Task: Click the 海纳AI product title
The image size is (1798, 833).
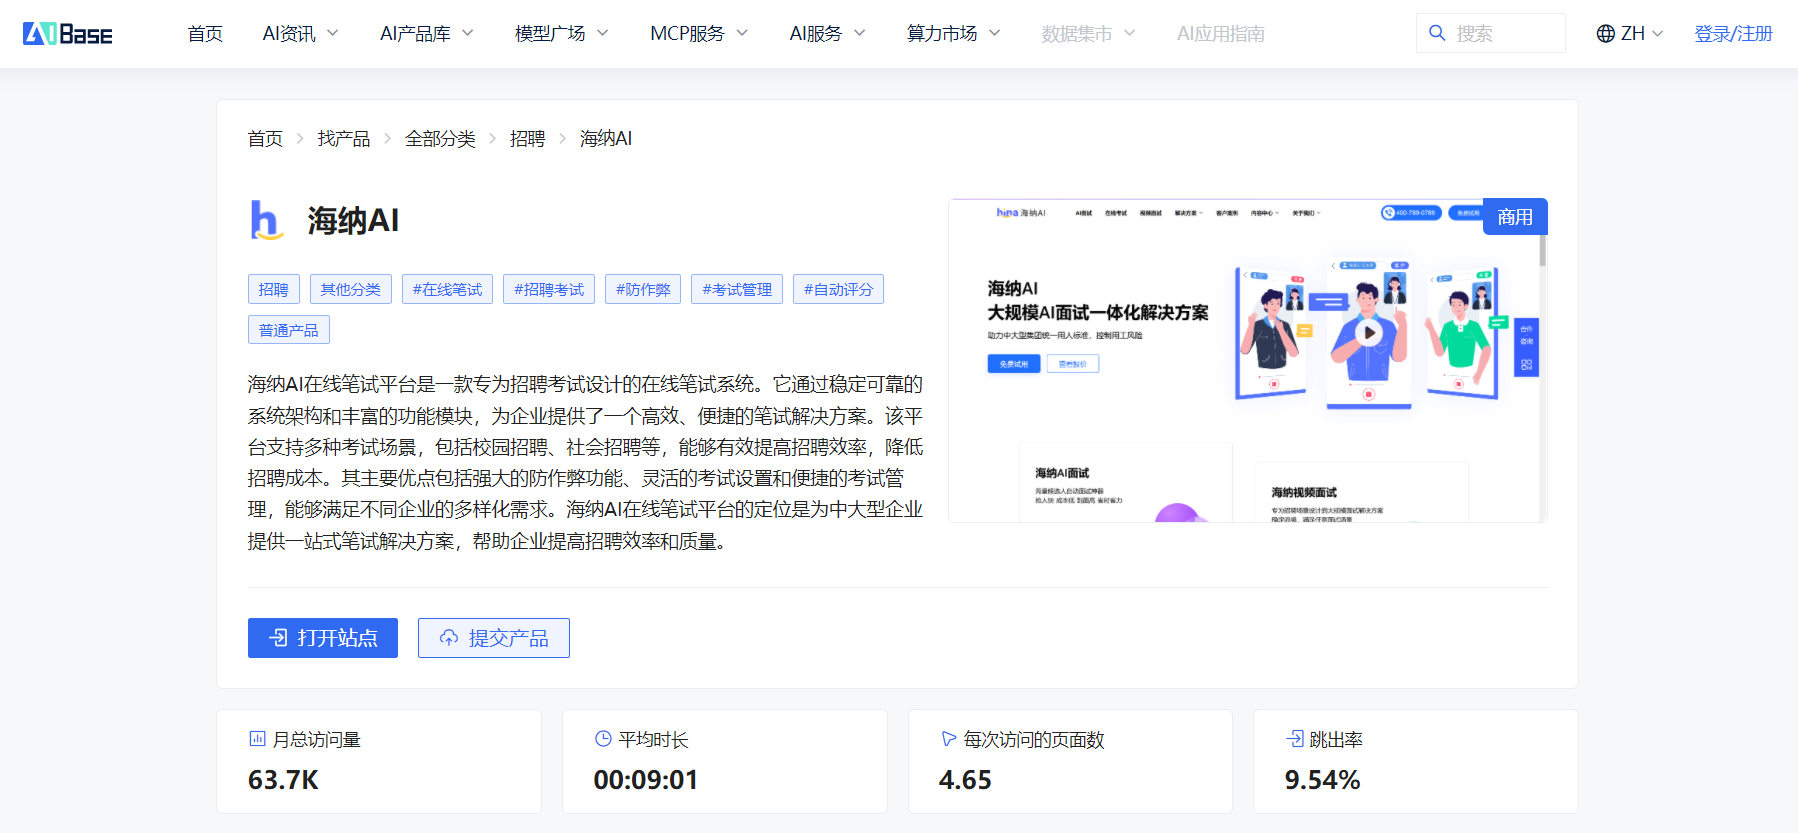Action: pos(353,220)
